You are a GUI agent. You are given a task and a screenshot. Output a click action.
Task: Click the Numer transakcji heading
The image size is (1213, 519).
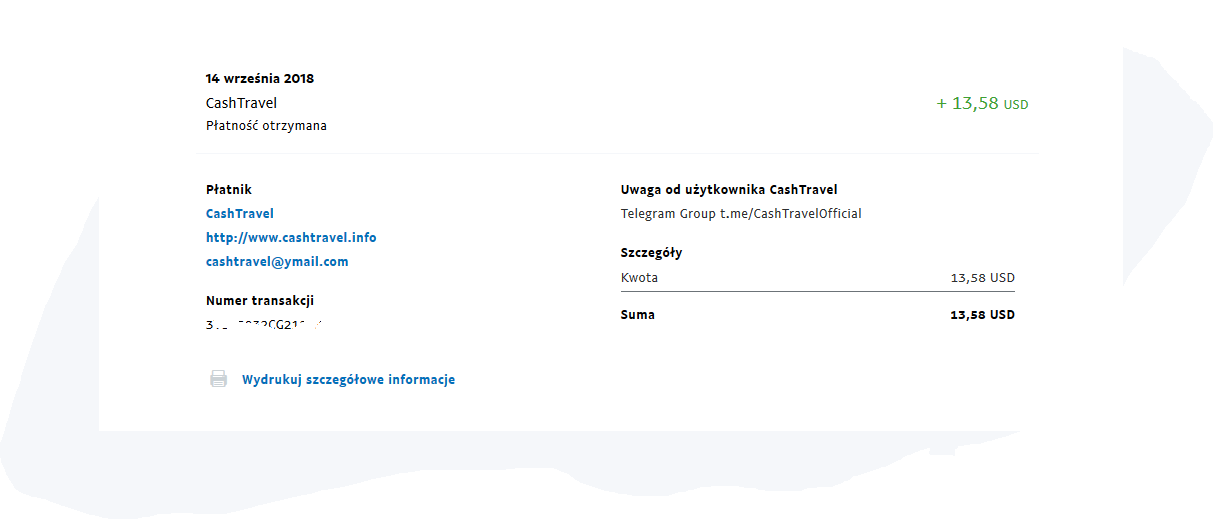260,301
